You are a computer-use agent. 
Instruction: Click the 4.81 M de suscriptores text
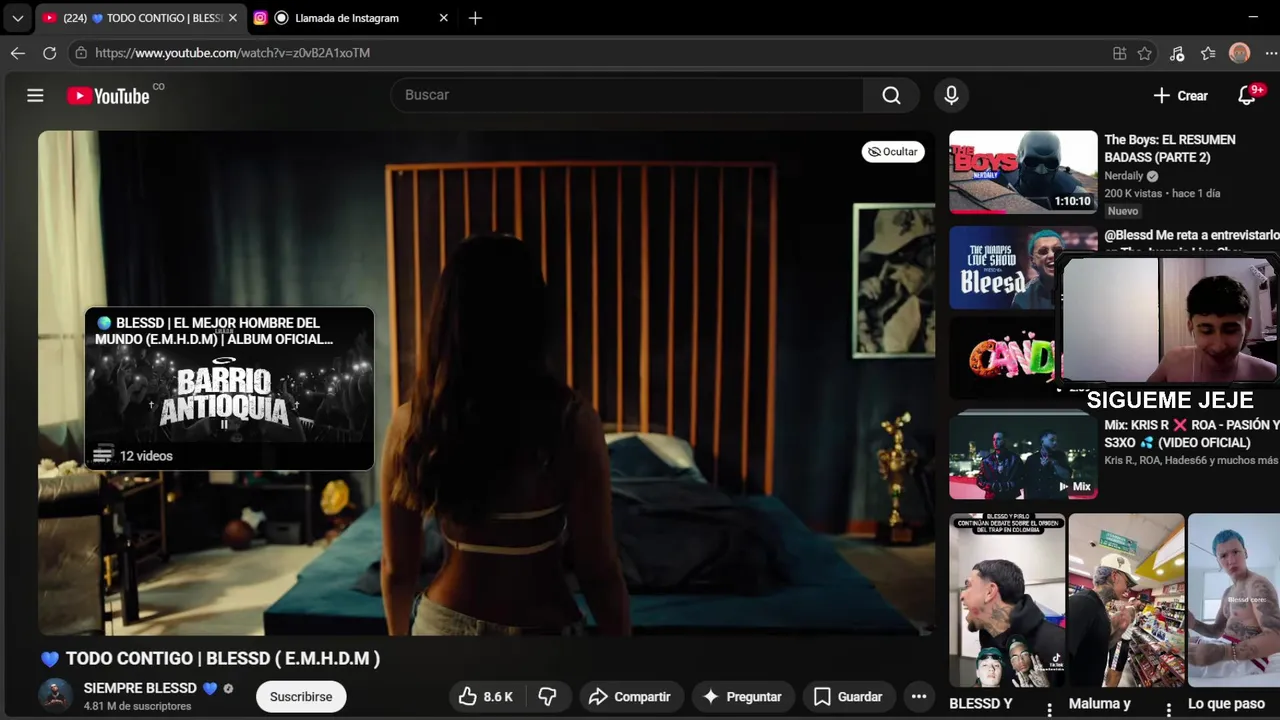[137, 706]
